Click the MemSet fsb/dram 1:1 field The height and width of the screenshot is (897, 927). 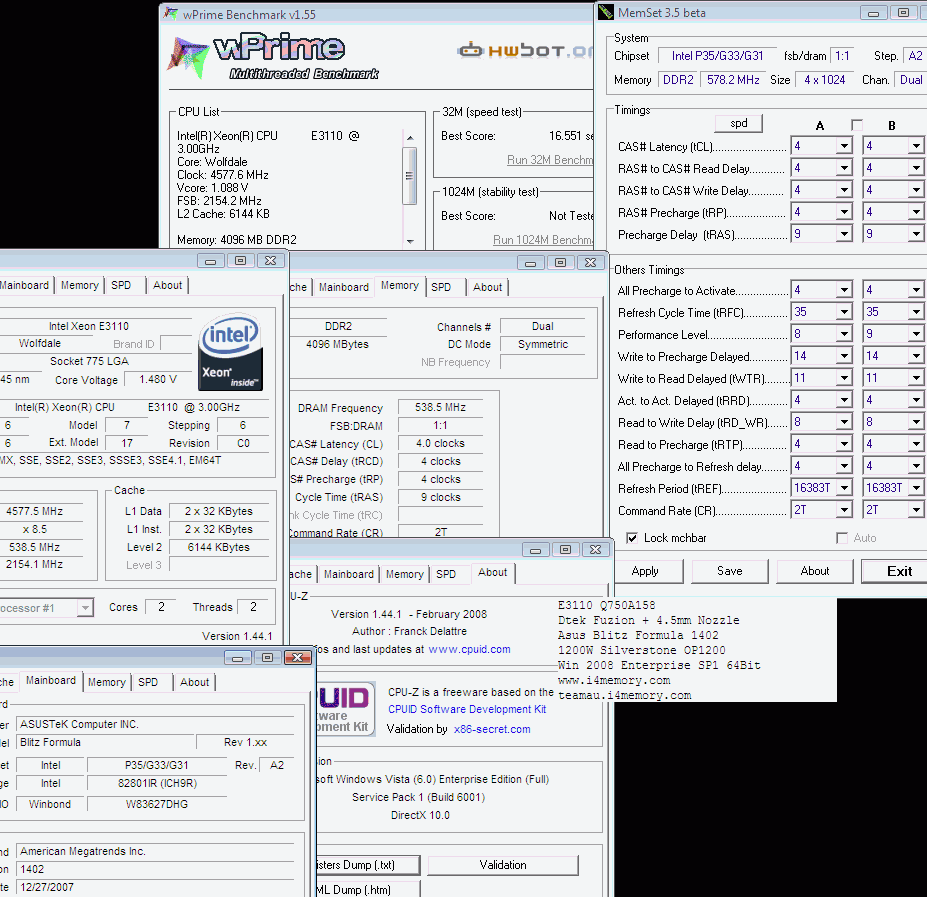tap(842, 56)
